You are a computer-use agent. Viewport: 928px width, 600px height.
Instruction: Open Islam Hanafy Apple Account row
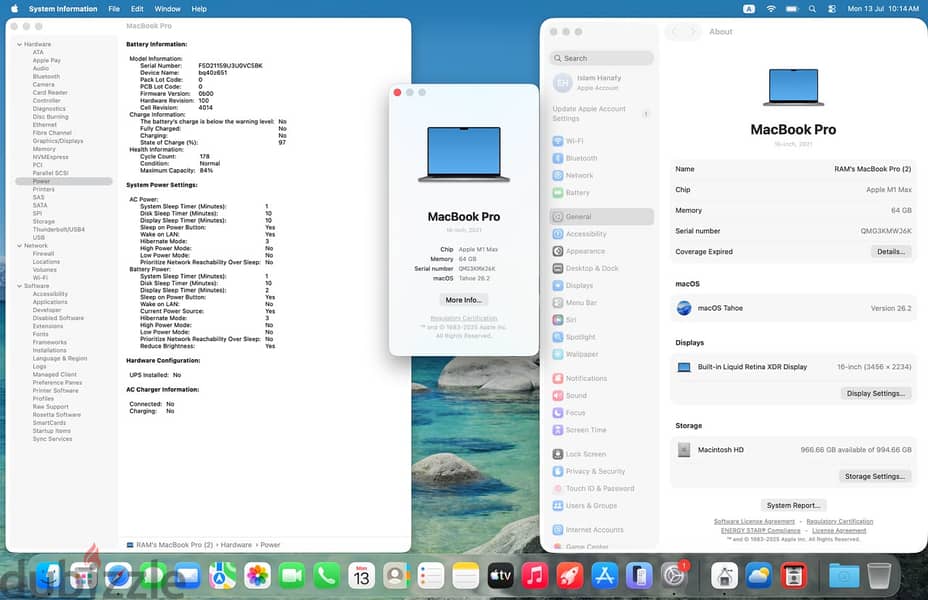(x=601, y=83)
